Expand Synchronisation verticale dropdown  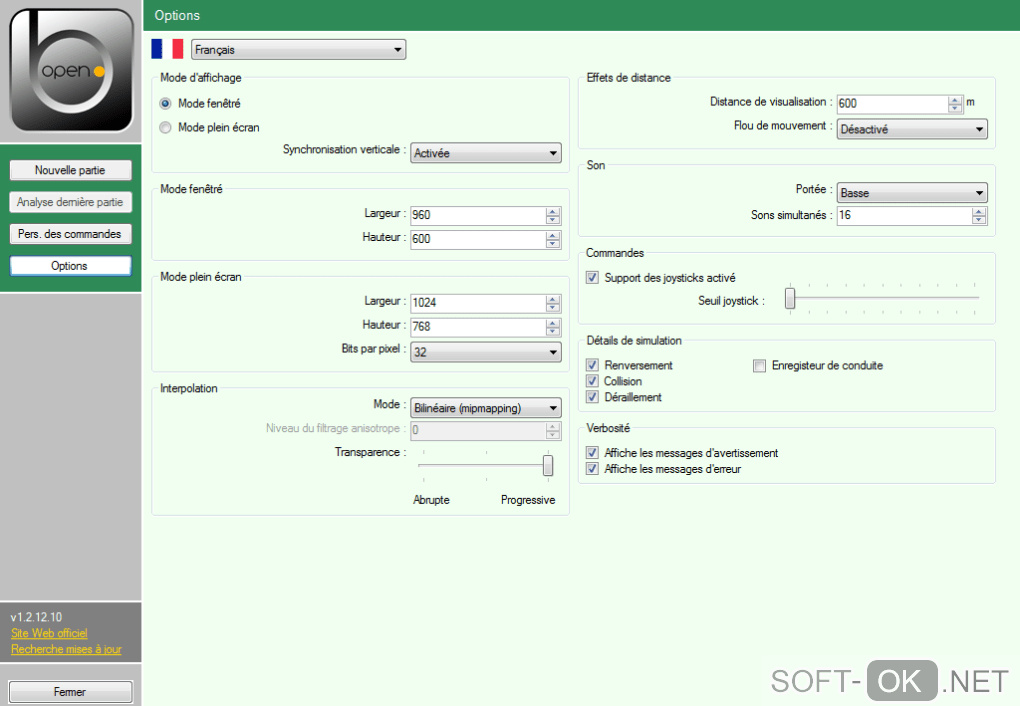[485, 153]
